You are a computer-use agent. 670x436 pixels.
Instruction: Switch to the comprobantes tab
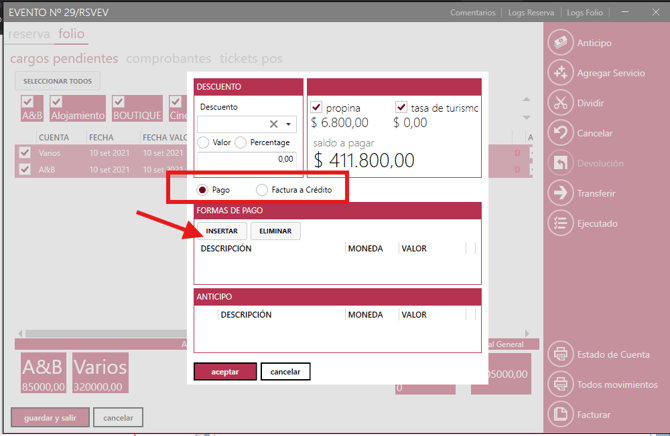(x=168, y=59)
